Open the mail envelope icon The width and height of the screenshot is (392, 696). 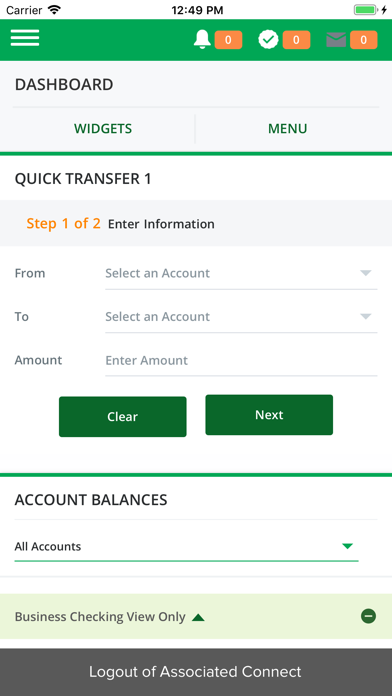click(x=336, y=40)
